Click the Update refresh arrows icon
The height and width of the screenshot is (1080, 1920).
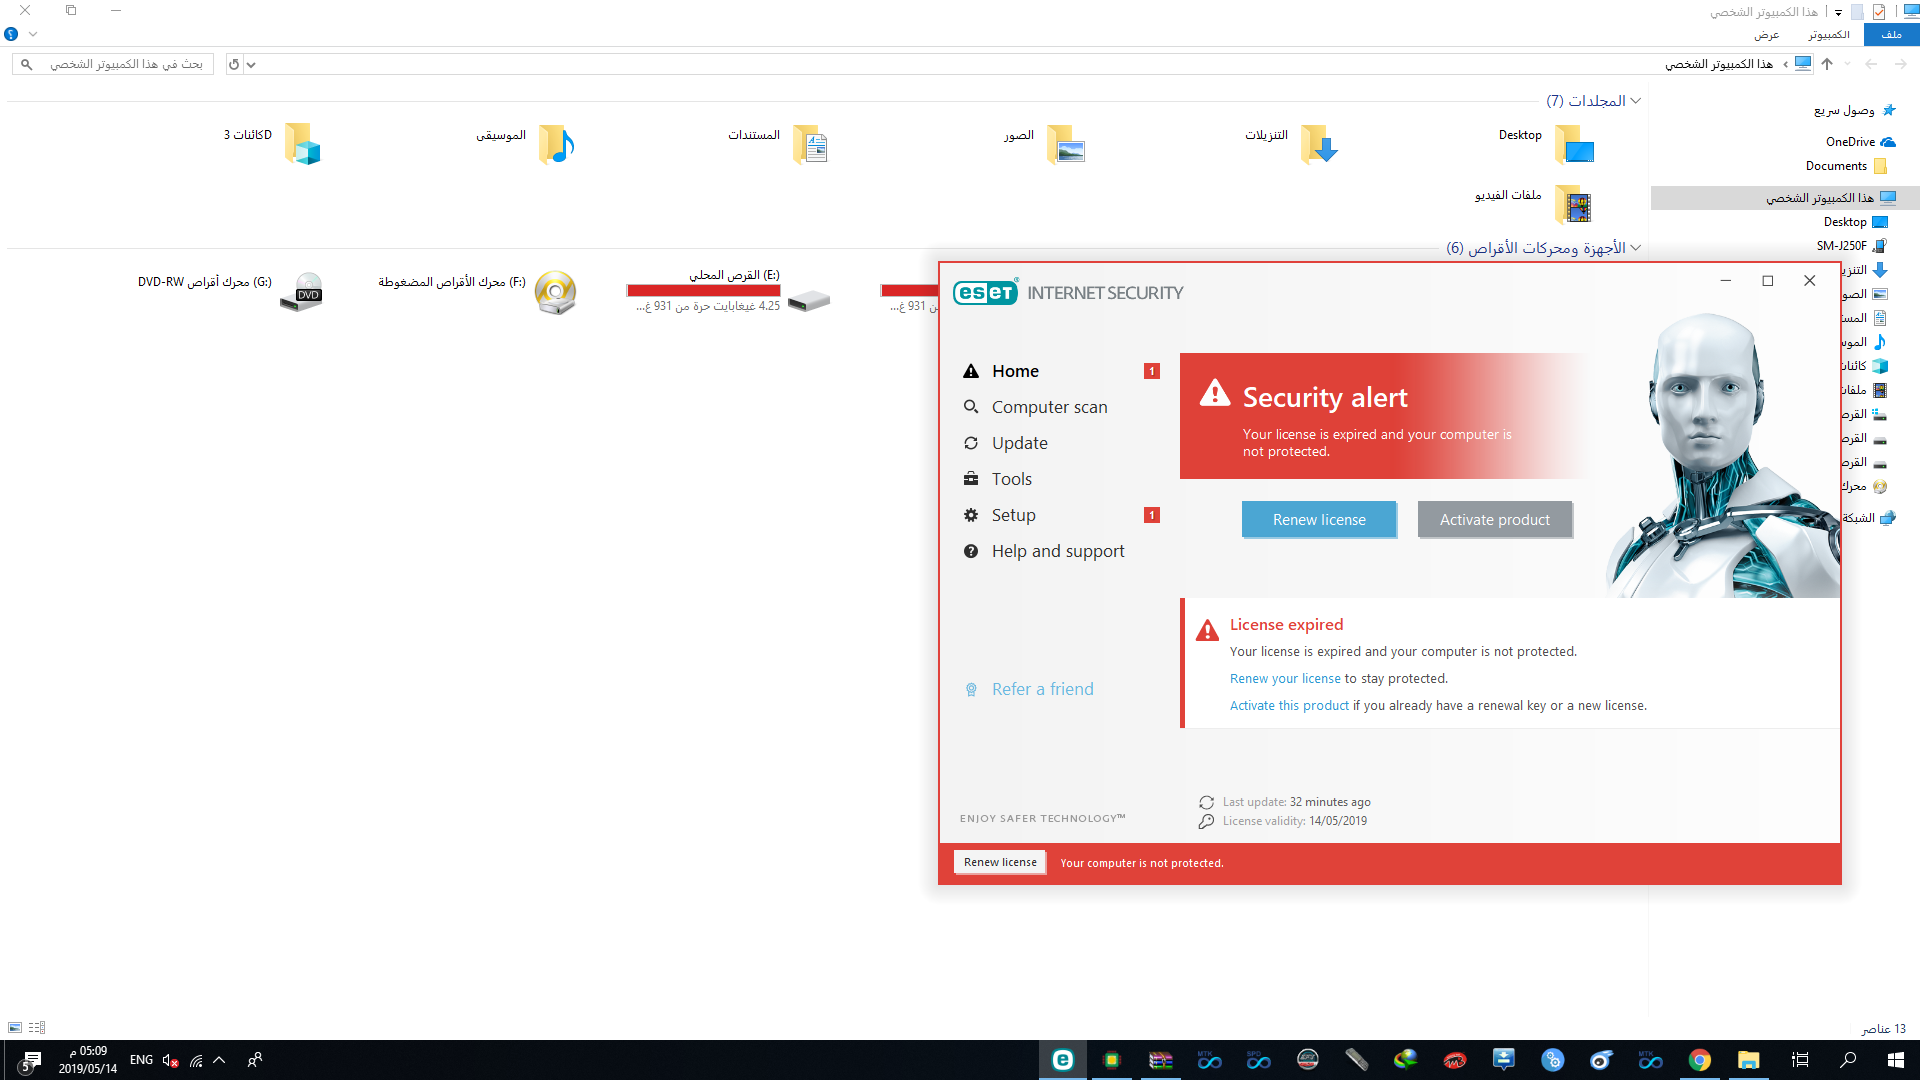[x=970, y=443]
